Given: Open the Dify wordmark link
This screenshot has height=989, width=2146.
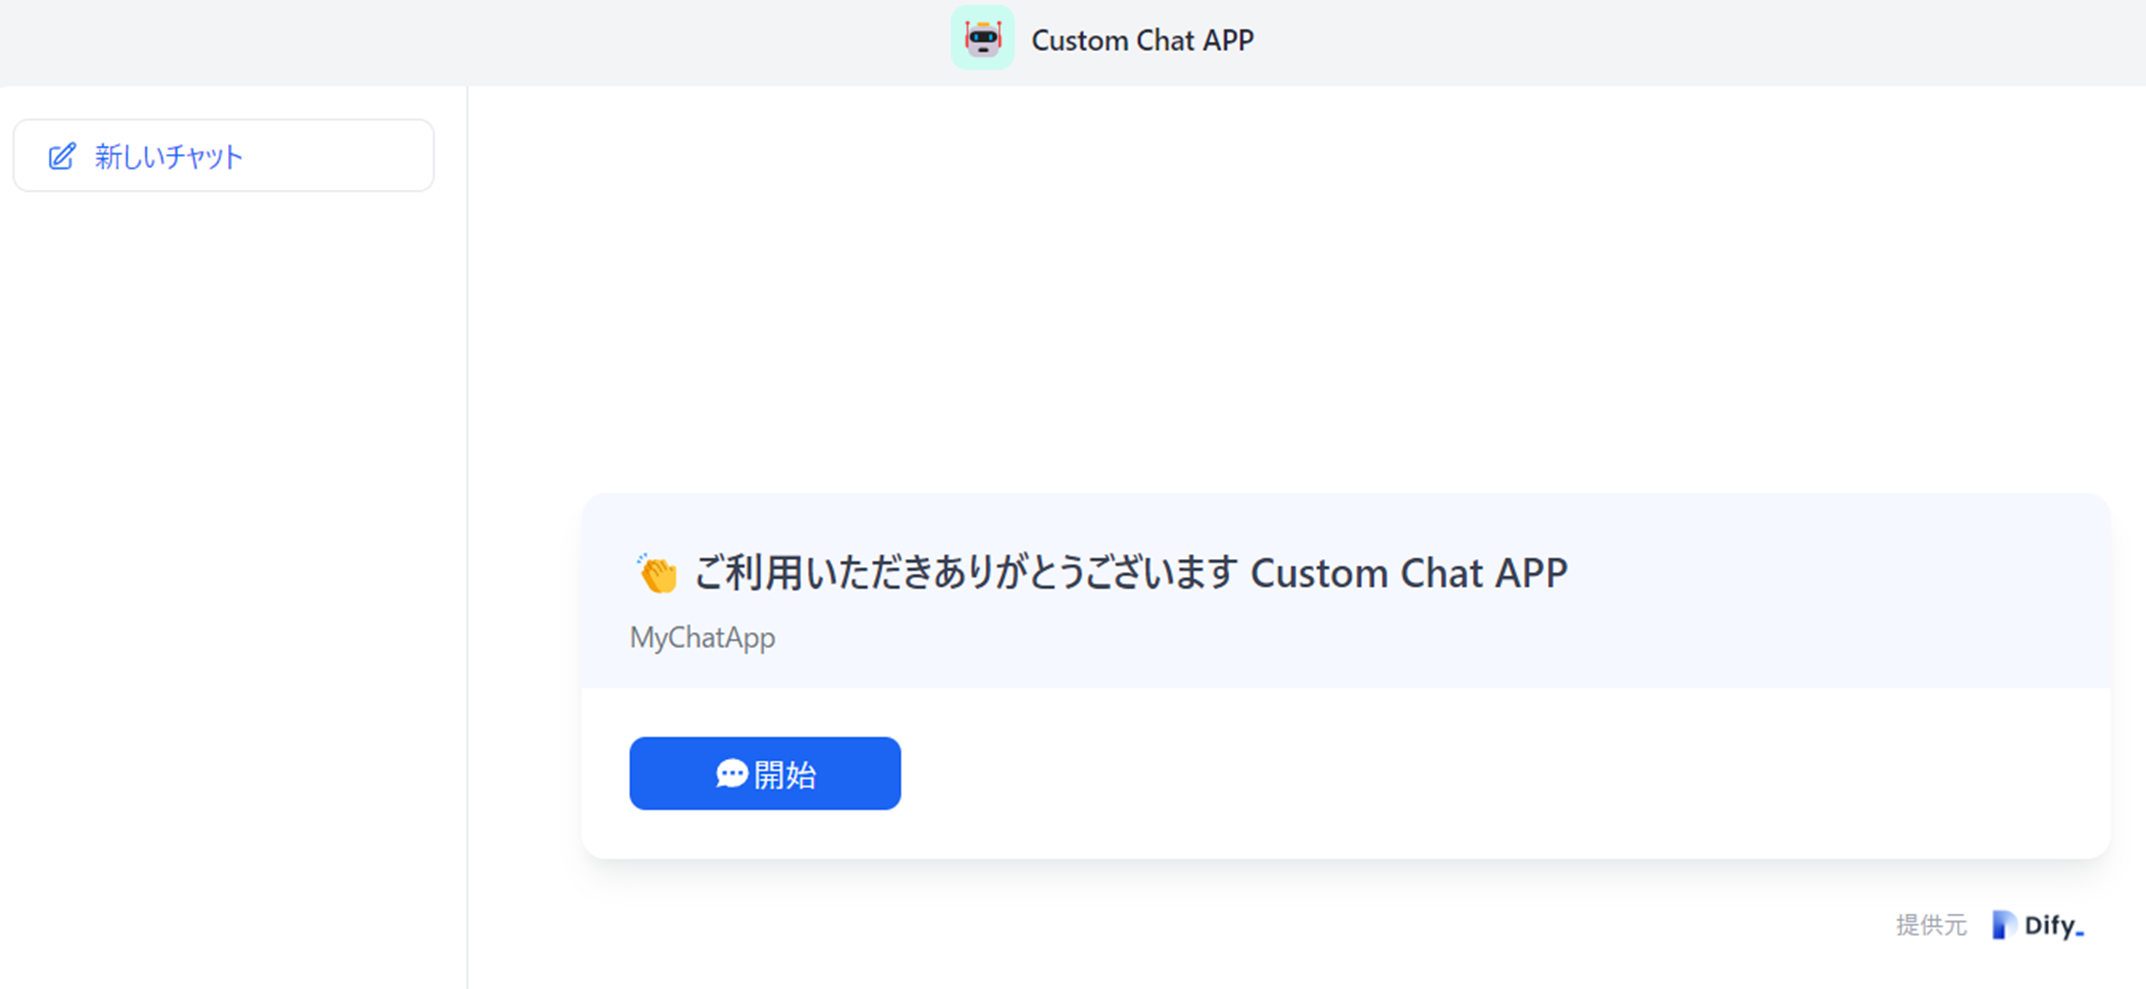Looking at the screenshot, I should (x=2054, y=926).
